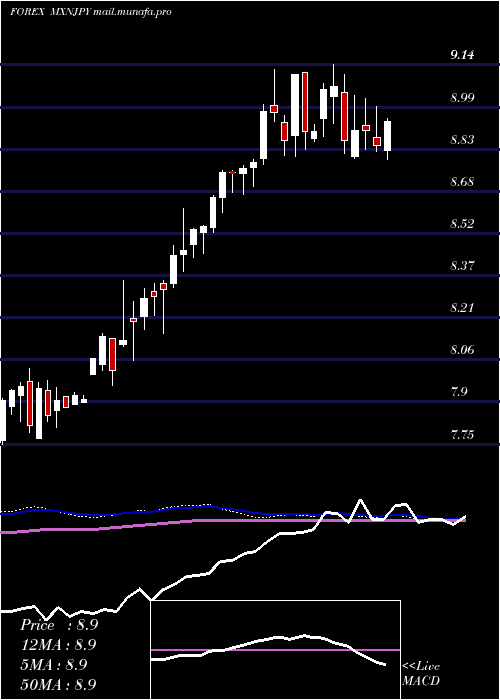Click the <<Live MACD label
Screen dimensions: 500x700
421,674
